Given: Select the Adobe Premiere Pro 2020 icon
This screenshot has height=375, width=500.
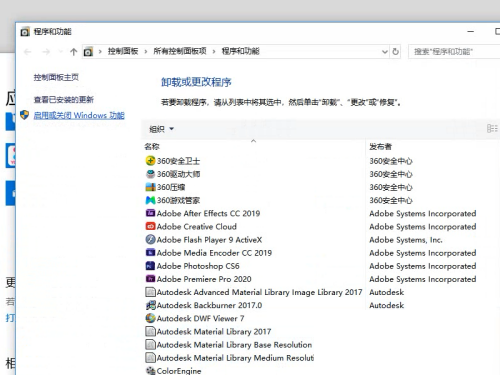Looking at the screenshot, I should coord(150,279).
